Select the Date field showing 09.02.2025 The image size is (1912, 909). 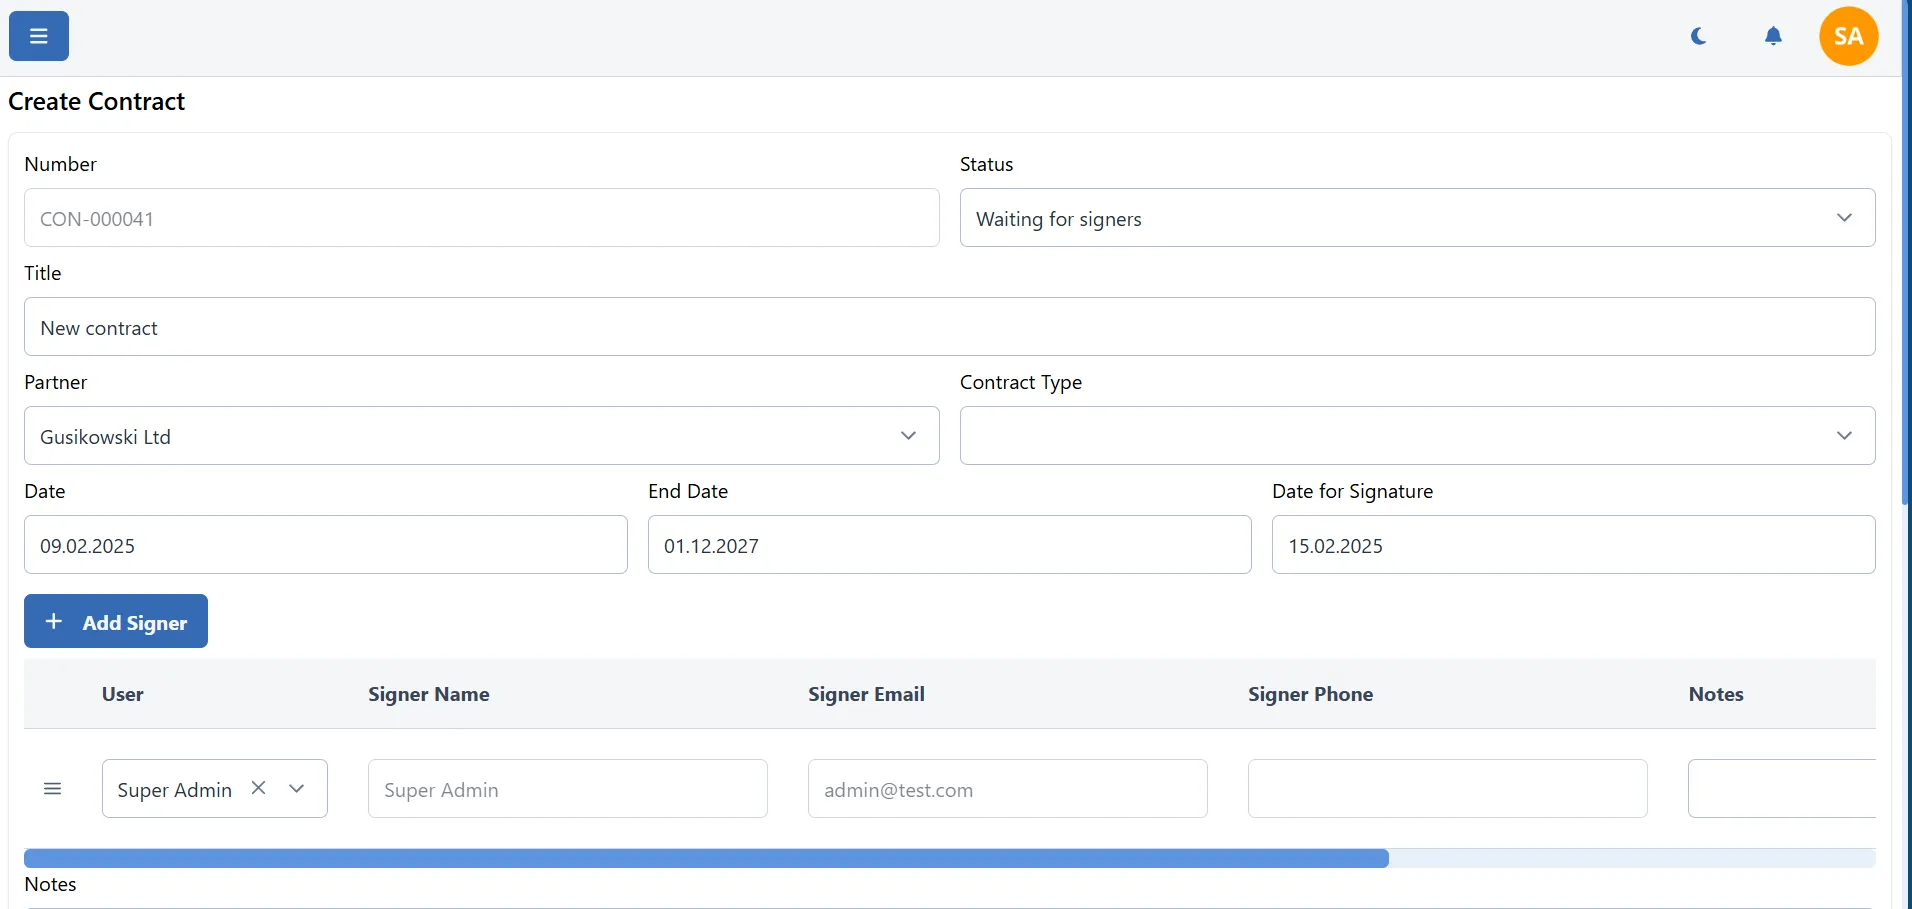(x=325, y=545)
